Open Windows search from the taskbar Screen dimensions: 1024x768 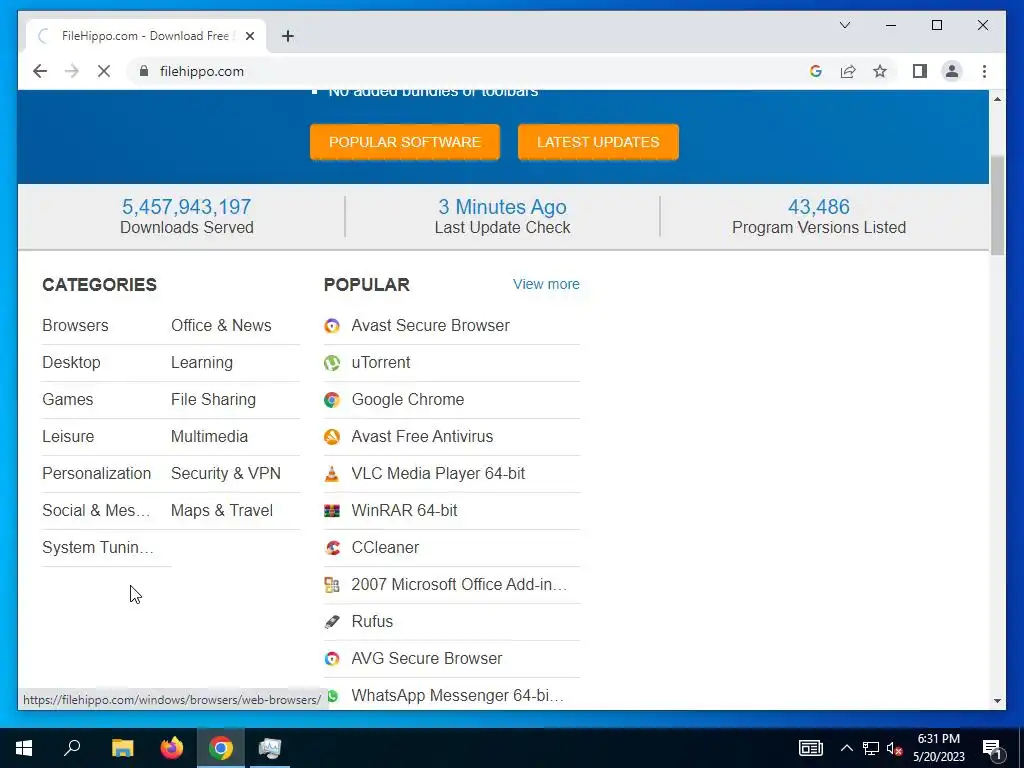point(72,748)
